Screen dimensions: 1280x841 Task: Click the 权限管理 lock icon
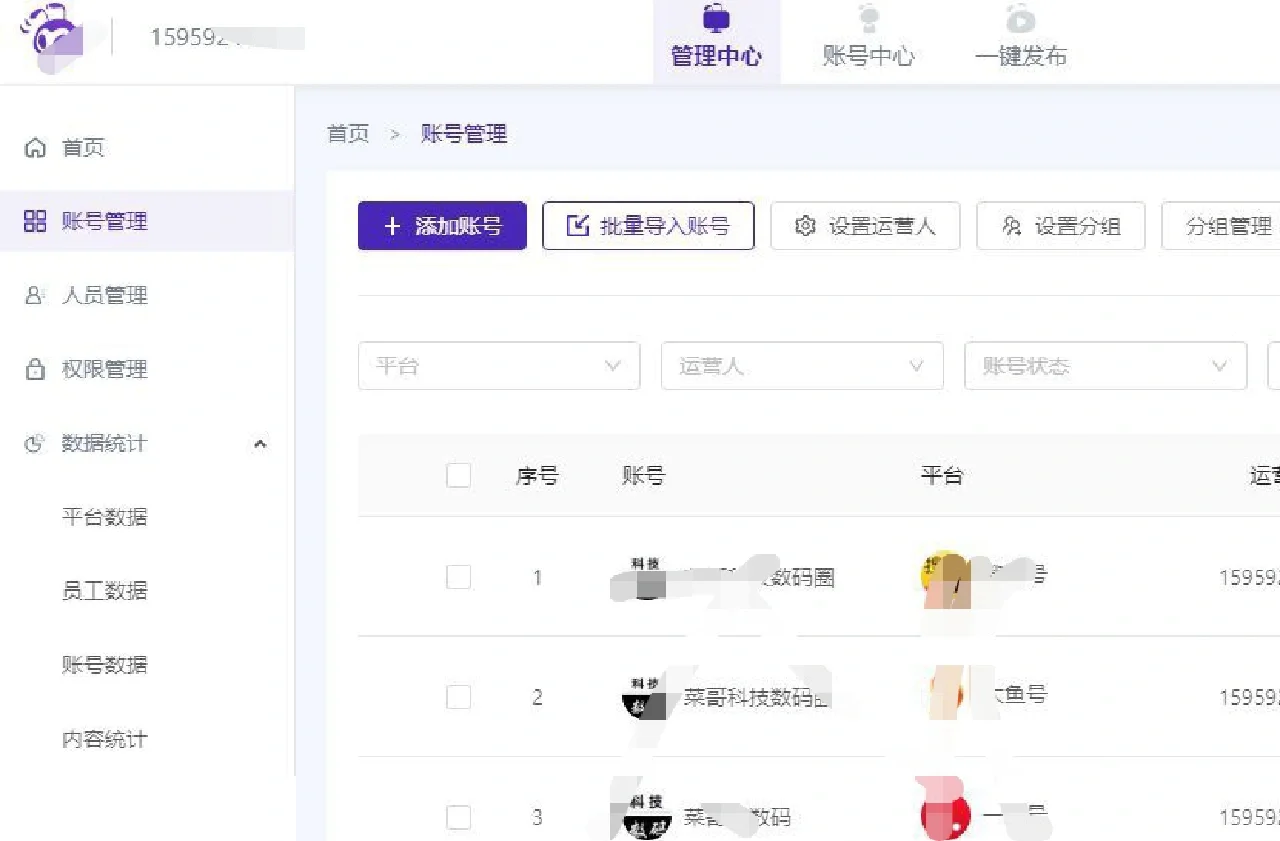pos(35,369)
